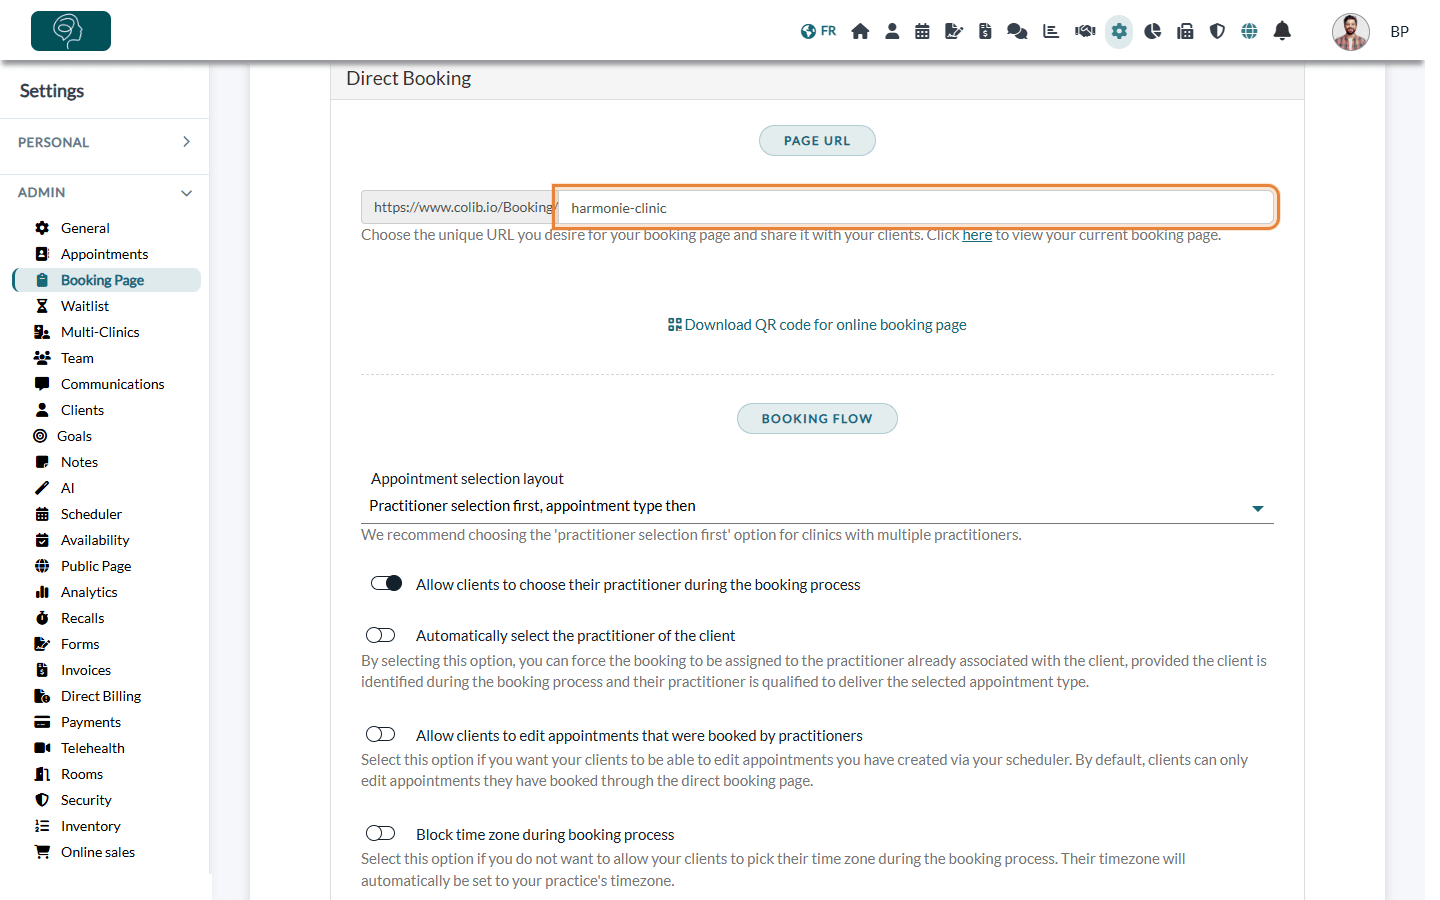The image size is (1440, 900).
Task: Download QR code for online booking page
Action: pyautogui.click(x=817, y=325)
